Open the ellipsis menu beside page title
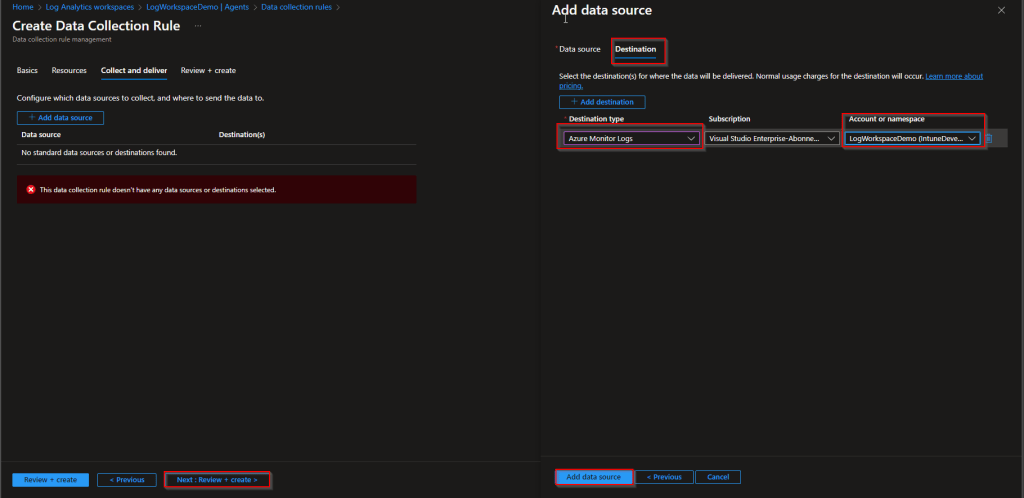 [198, 25]
